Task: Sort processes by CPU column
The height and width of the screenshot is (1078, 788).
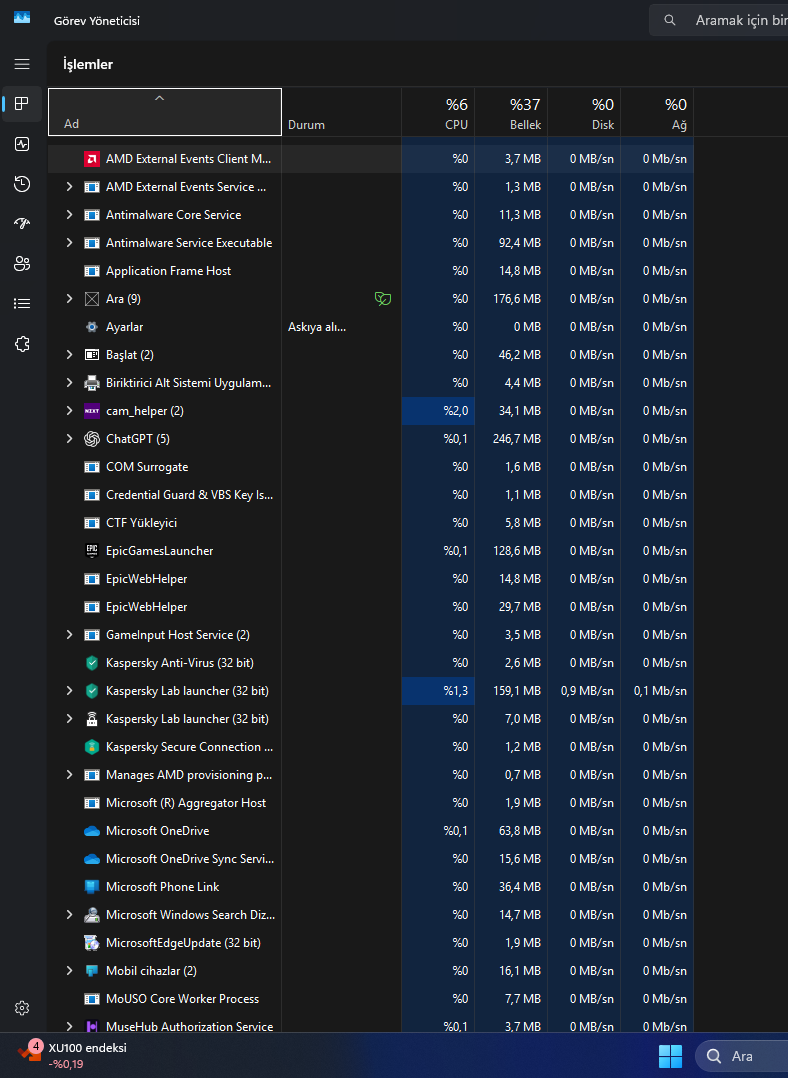Action: [438, 112]
